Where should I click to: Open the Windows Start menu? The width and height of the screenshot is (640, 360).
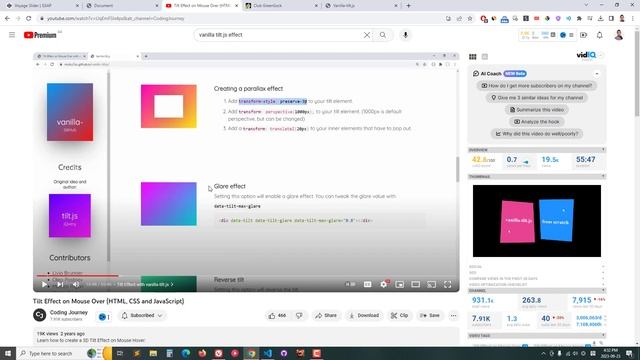click(8, 353)
